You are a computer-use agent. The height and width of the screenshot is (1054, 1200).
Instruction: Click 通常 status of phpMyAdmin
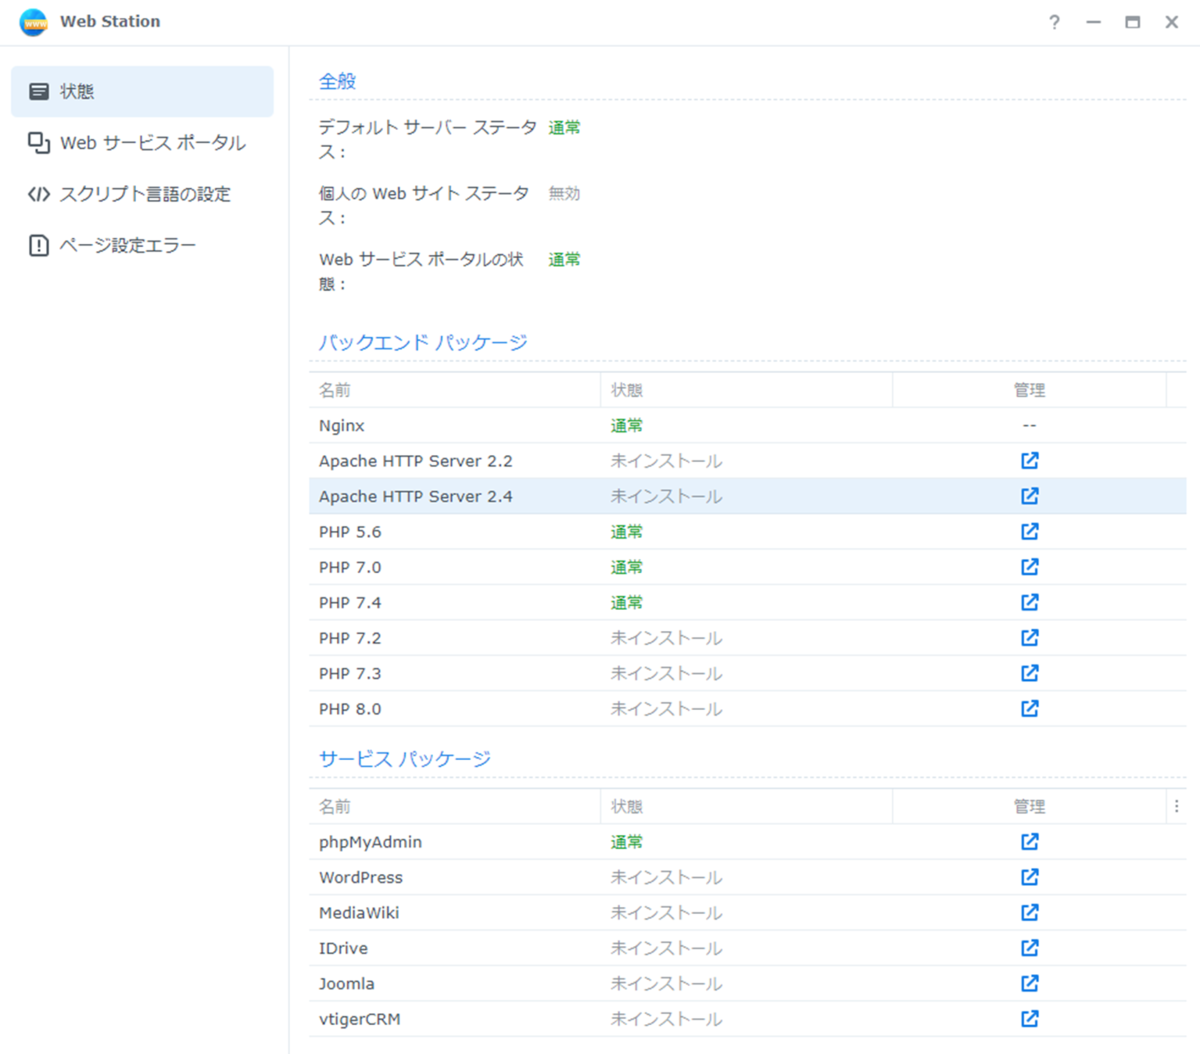[x=627, y=842]
